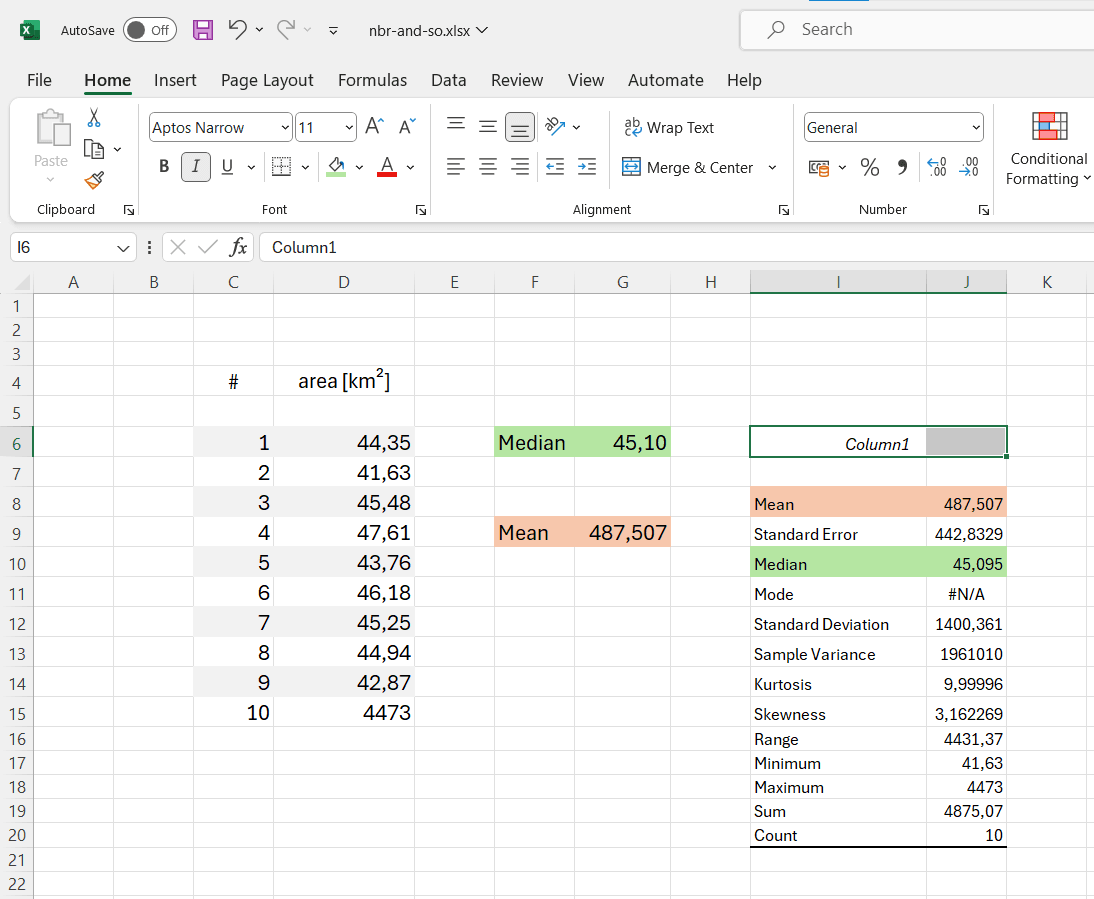Click the Format Painter brush icon
The height and width of the screenshot is (899, 1094).
point(94,180)
